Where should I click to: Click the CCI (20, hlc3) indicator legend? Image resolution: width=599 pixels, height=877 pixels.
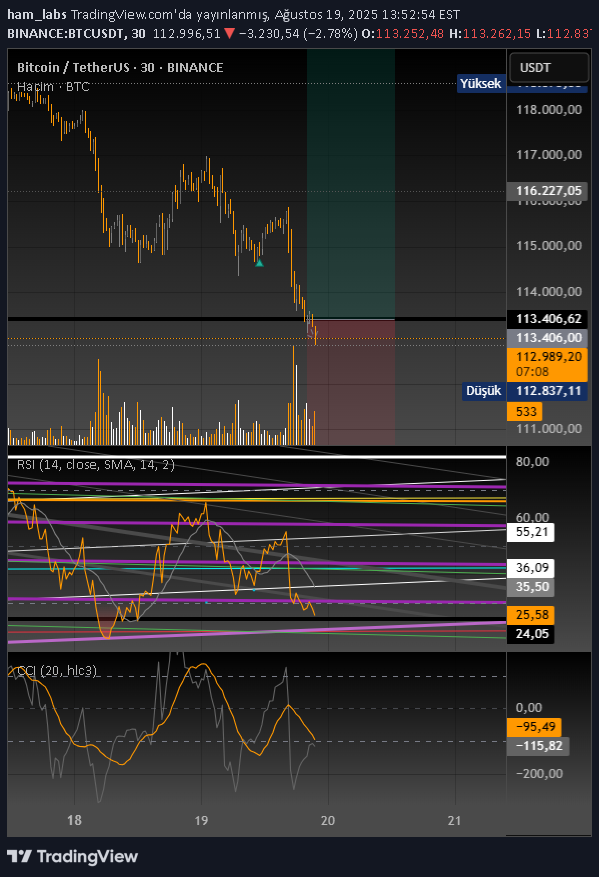(x=56, y=671)
